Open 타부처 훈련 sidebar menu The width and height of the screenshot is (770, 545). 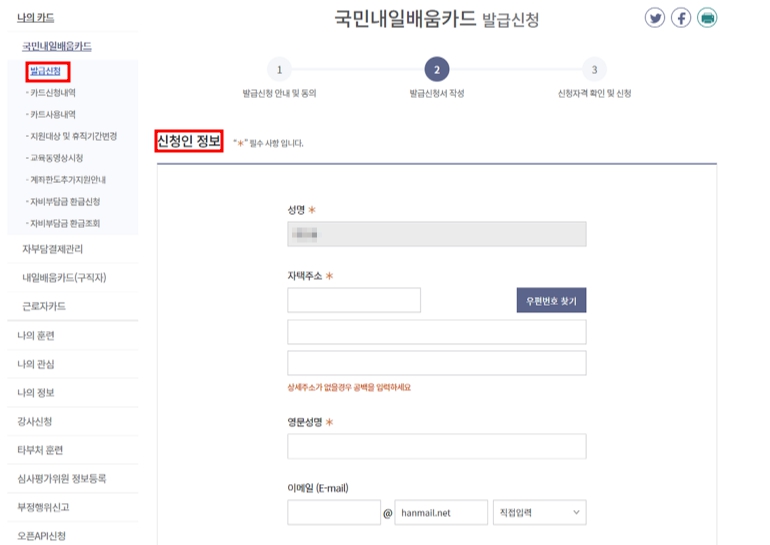click(x=40, y=450)
